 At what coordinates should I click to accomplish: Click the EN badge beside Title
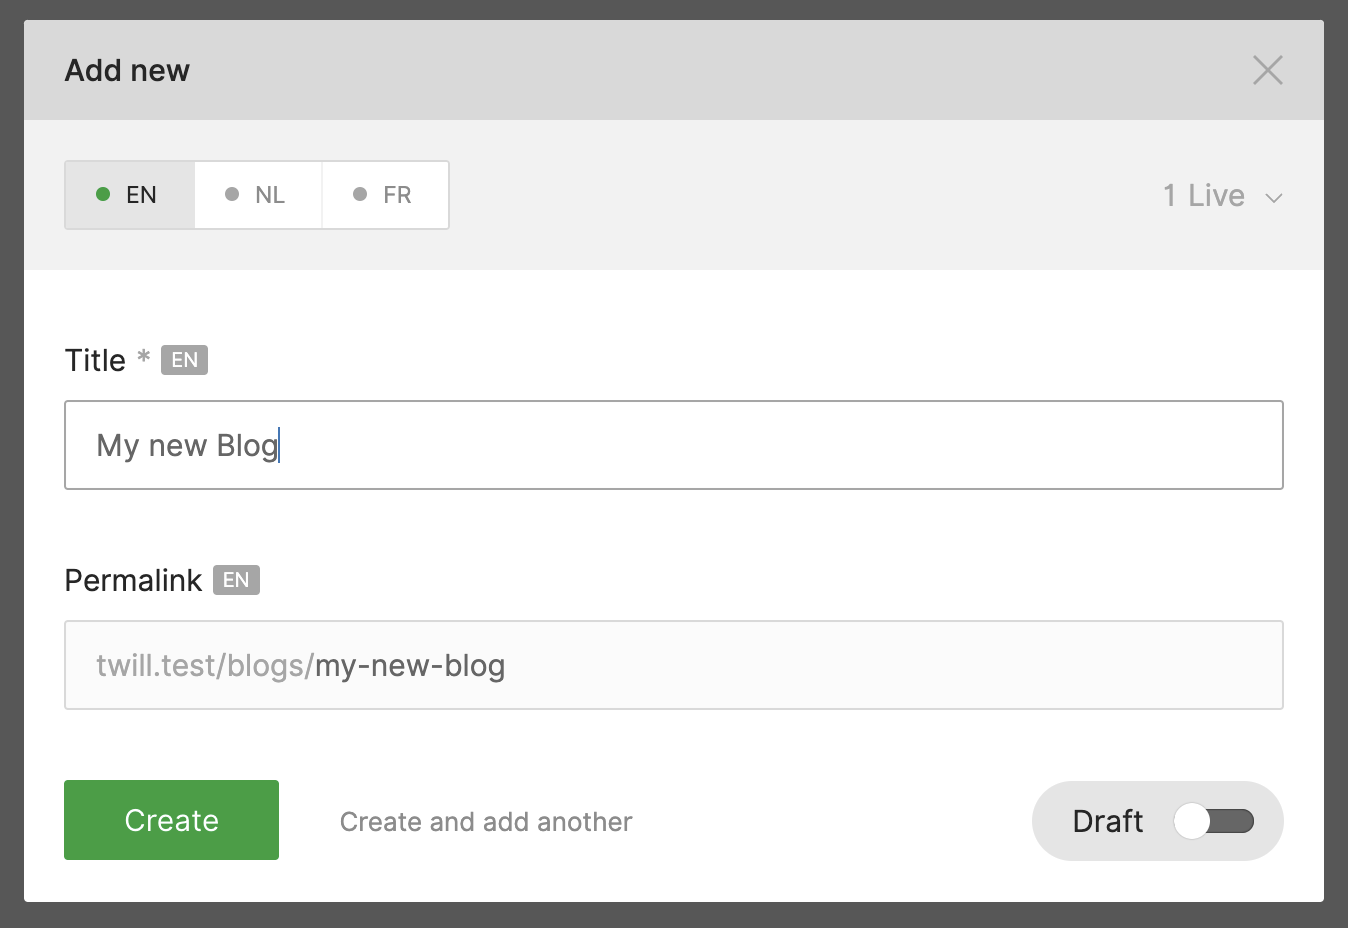184,360
